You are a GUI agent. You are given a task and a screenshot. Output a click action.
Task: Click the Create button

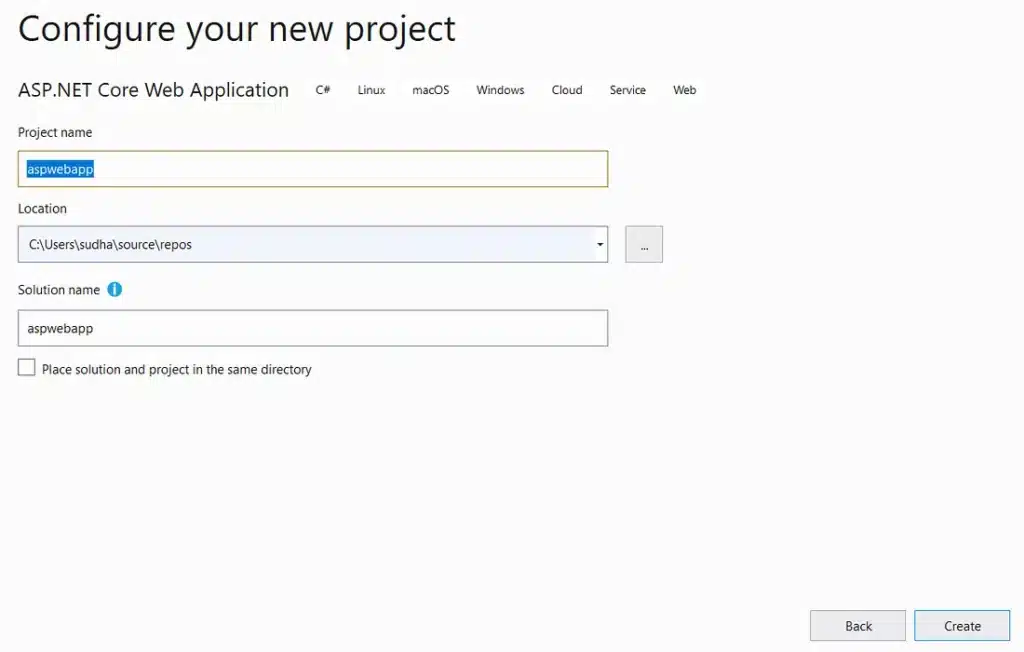click(962, 626)
